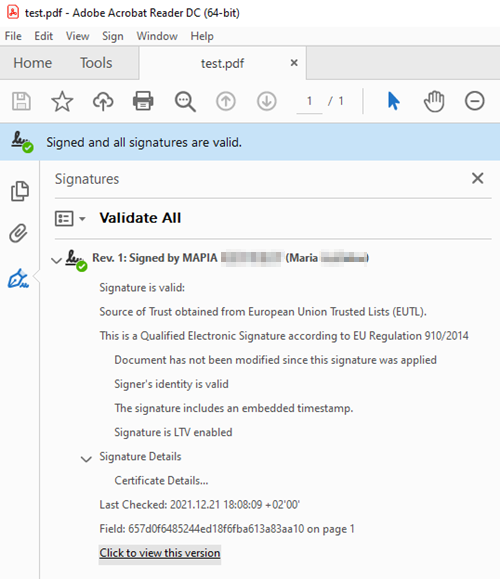Image resolution: width=500 pixels, height=579 pixels.
Task: Close the test.pdf tab
Action: (x=294, y=63)
